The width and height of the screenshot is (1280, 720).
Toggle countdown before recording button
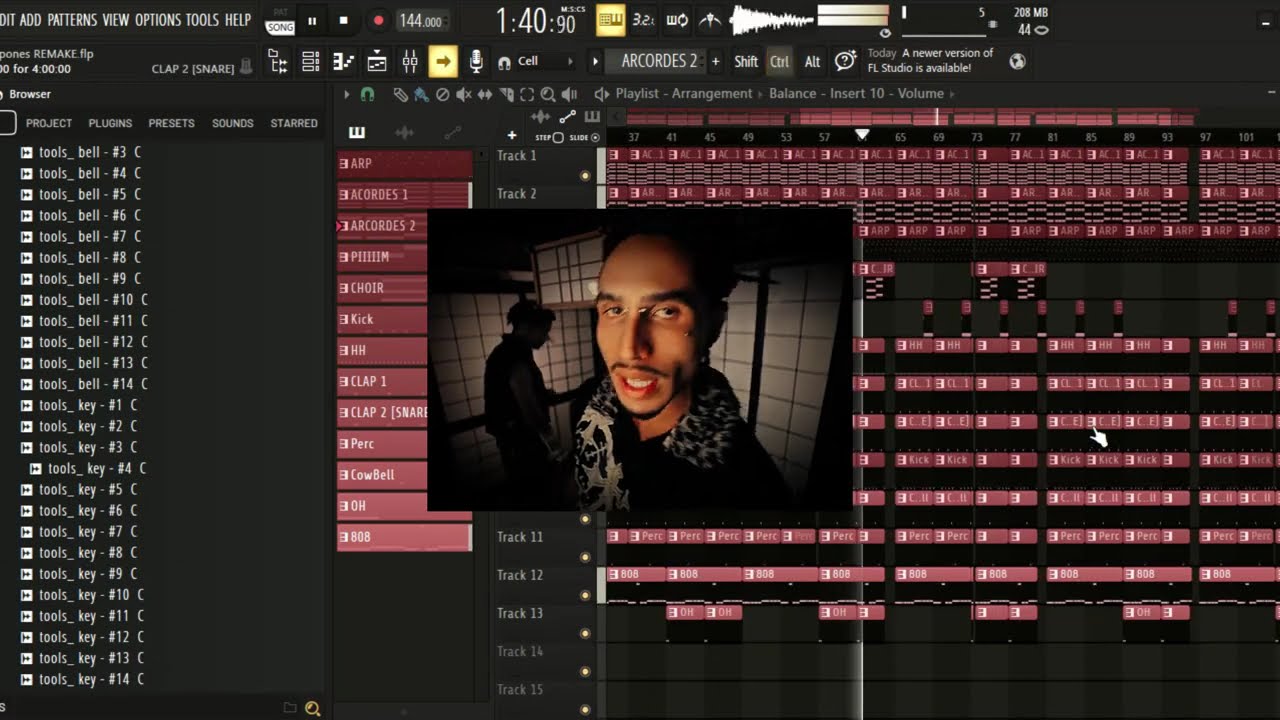pyautogui.click(x=643, y=19)
